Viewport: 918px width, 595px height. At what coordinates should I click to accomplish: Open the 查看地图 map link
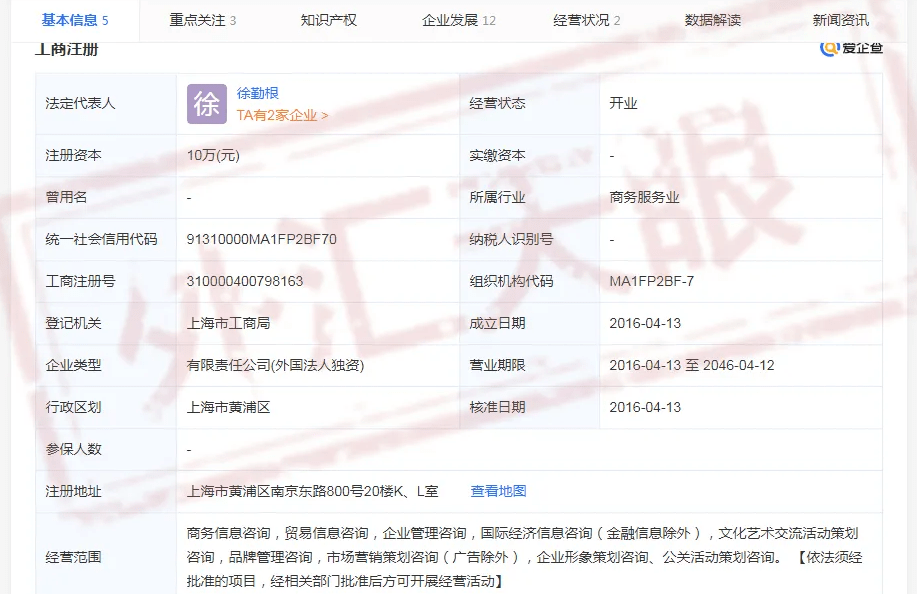[498, 491]
